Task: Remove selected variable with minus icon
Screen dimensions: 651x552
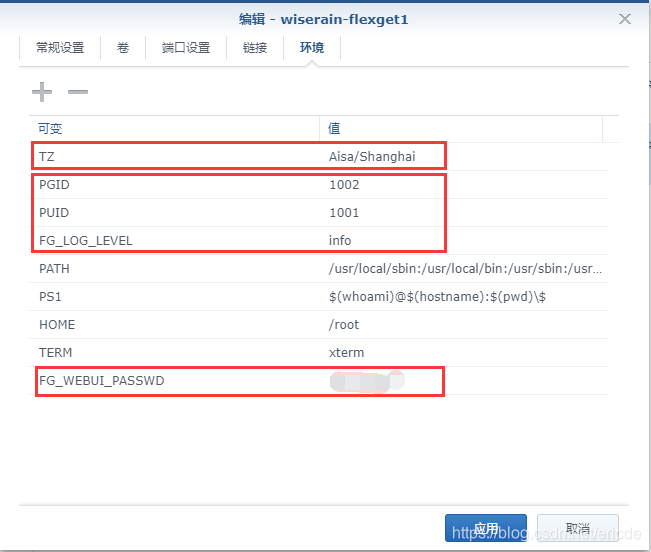Action: pyautogui.click(x=78, y=92)
